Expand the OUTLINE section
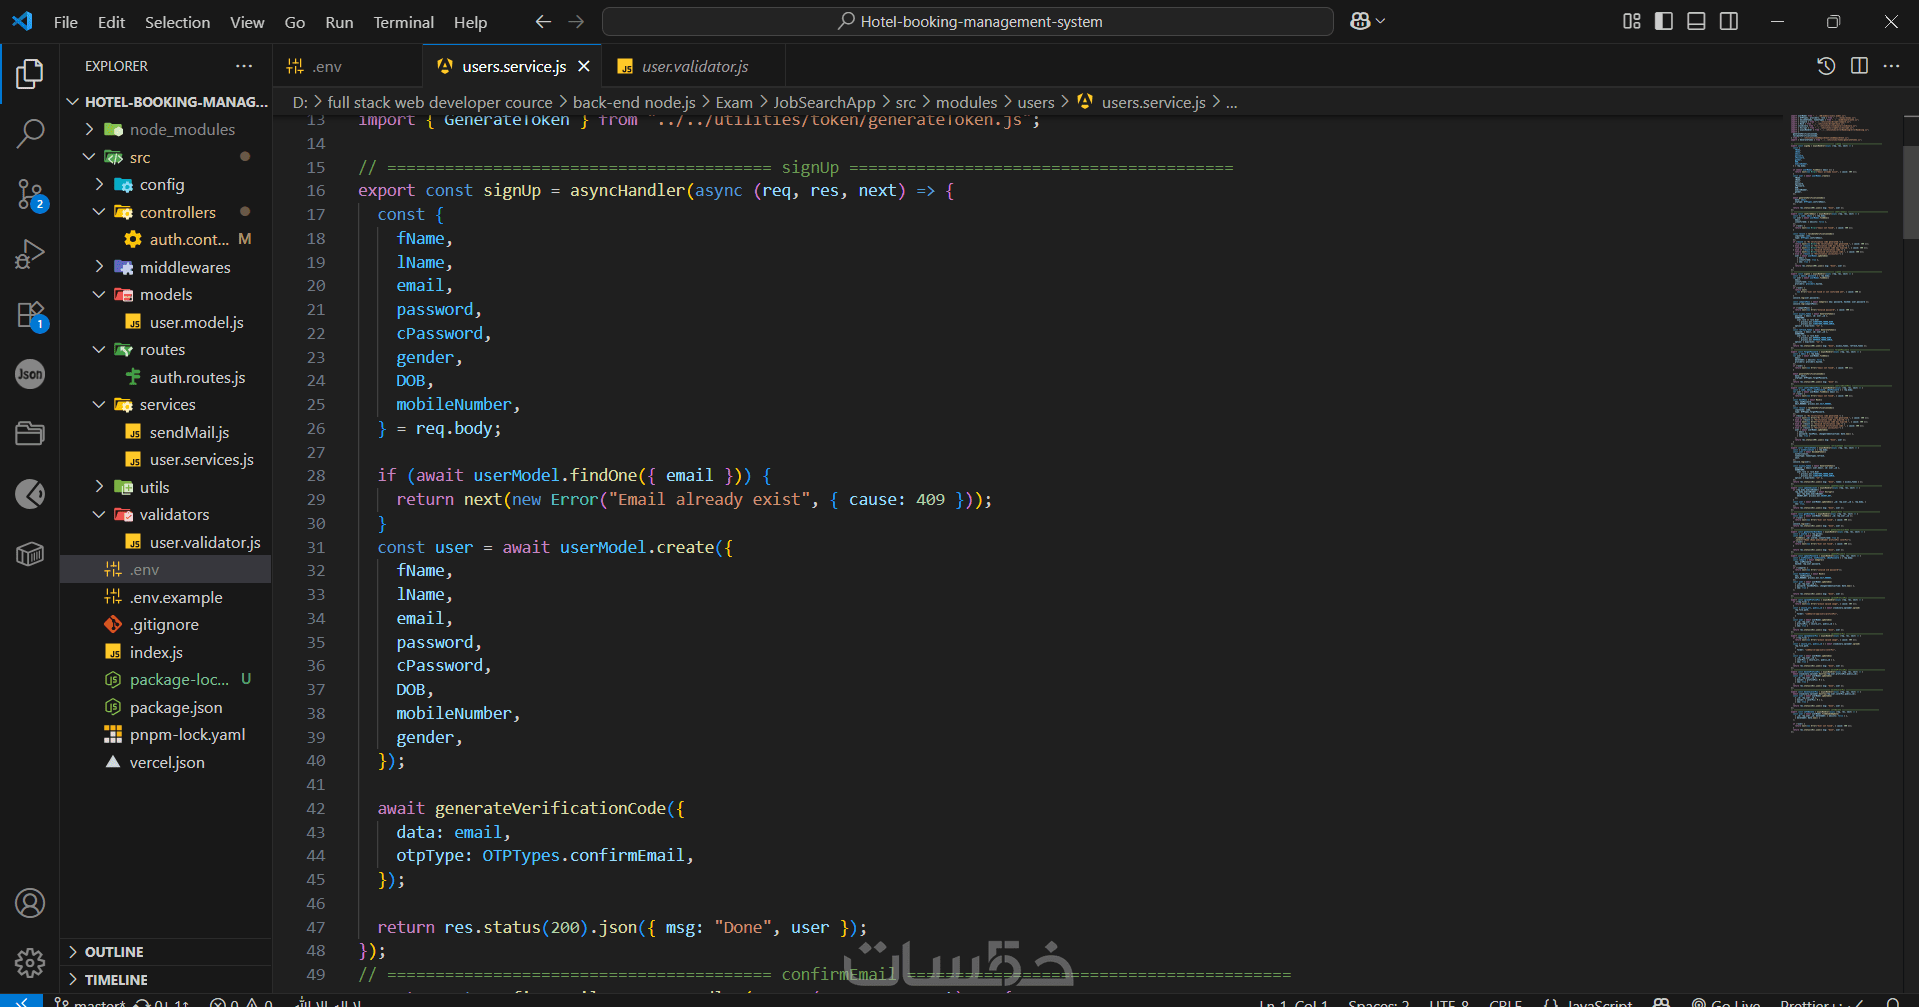The width and height of the screenshot is (1919, 1007). [x=114, y=952]
